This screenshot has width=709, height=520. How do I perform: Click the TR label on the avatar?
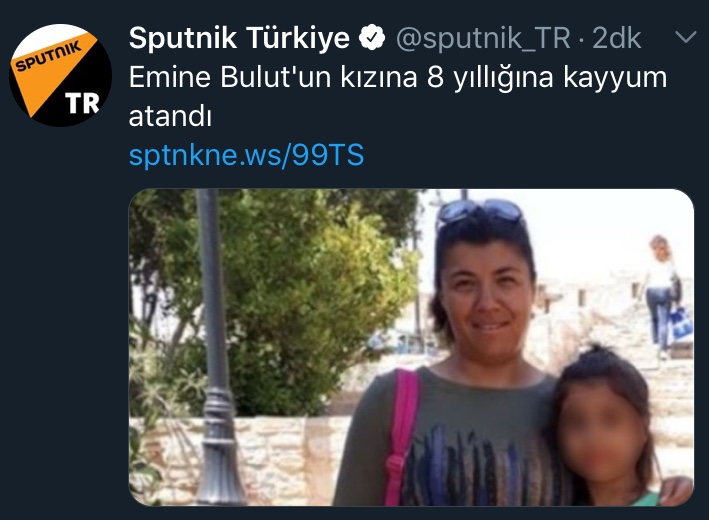point(82,104)
